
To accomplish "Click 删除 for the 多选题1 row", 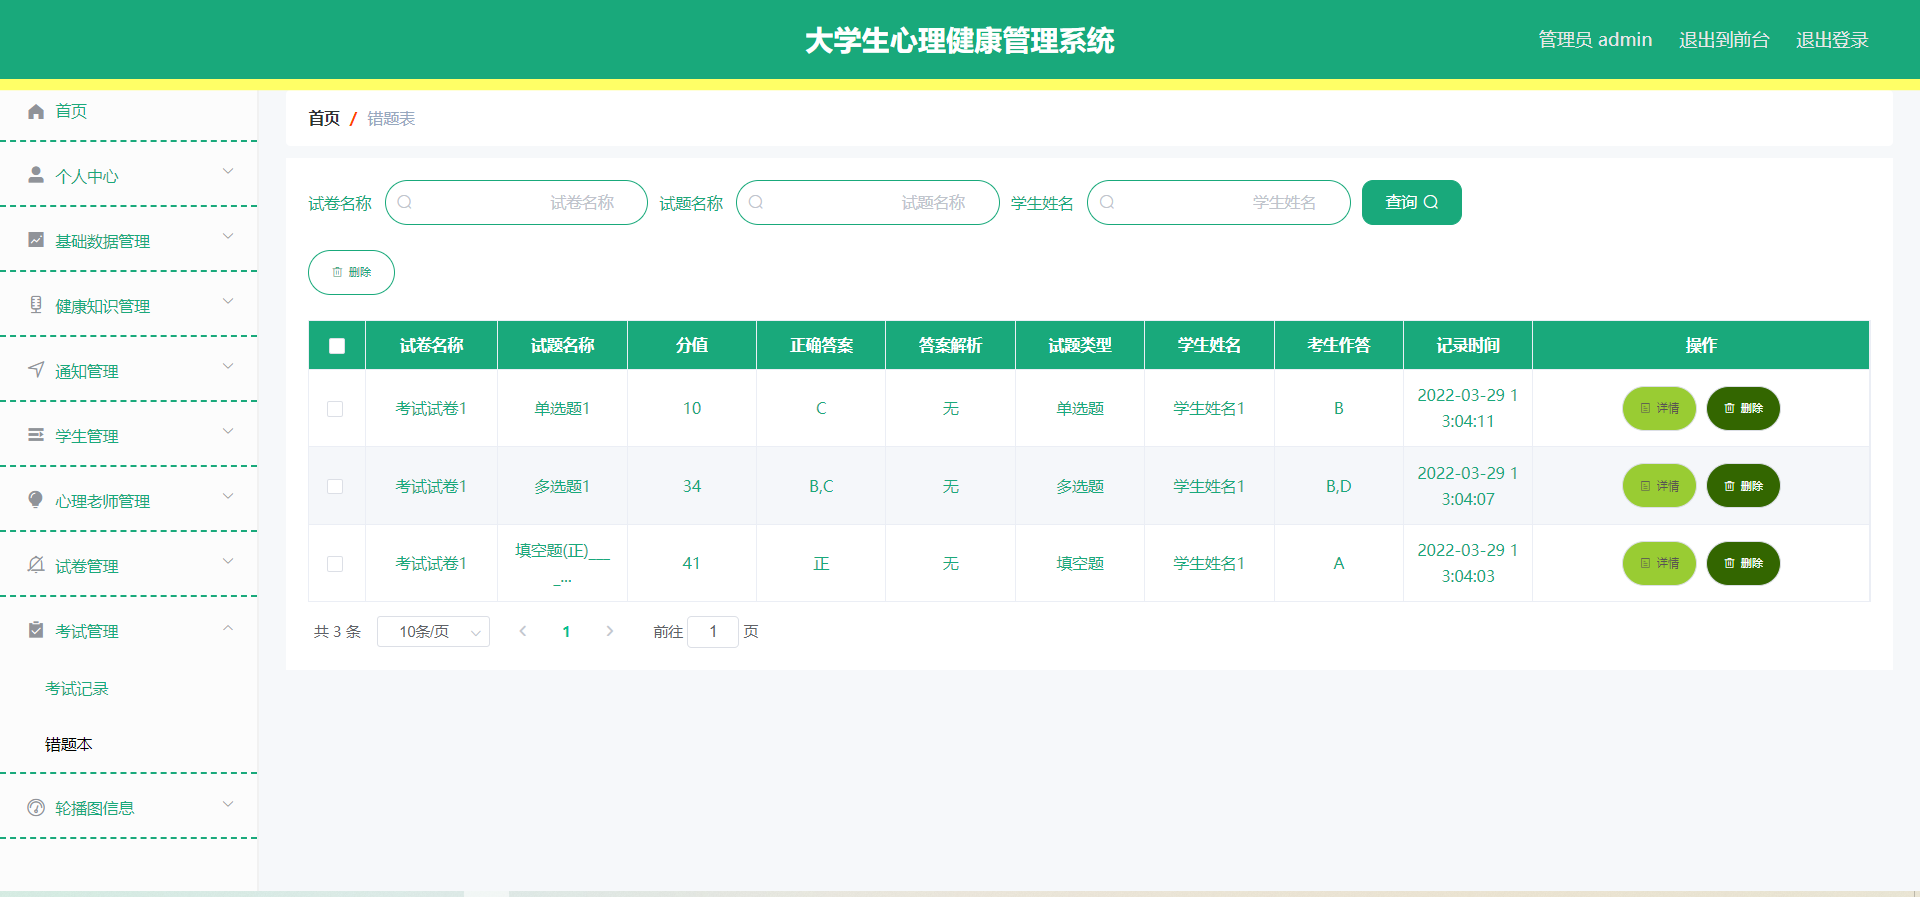I will click(1743, 486).
